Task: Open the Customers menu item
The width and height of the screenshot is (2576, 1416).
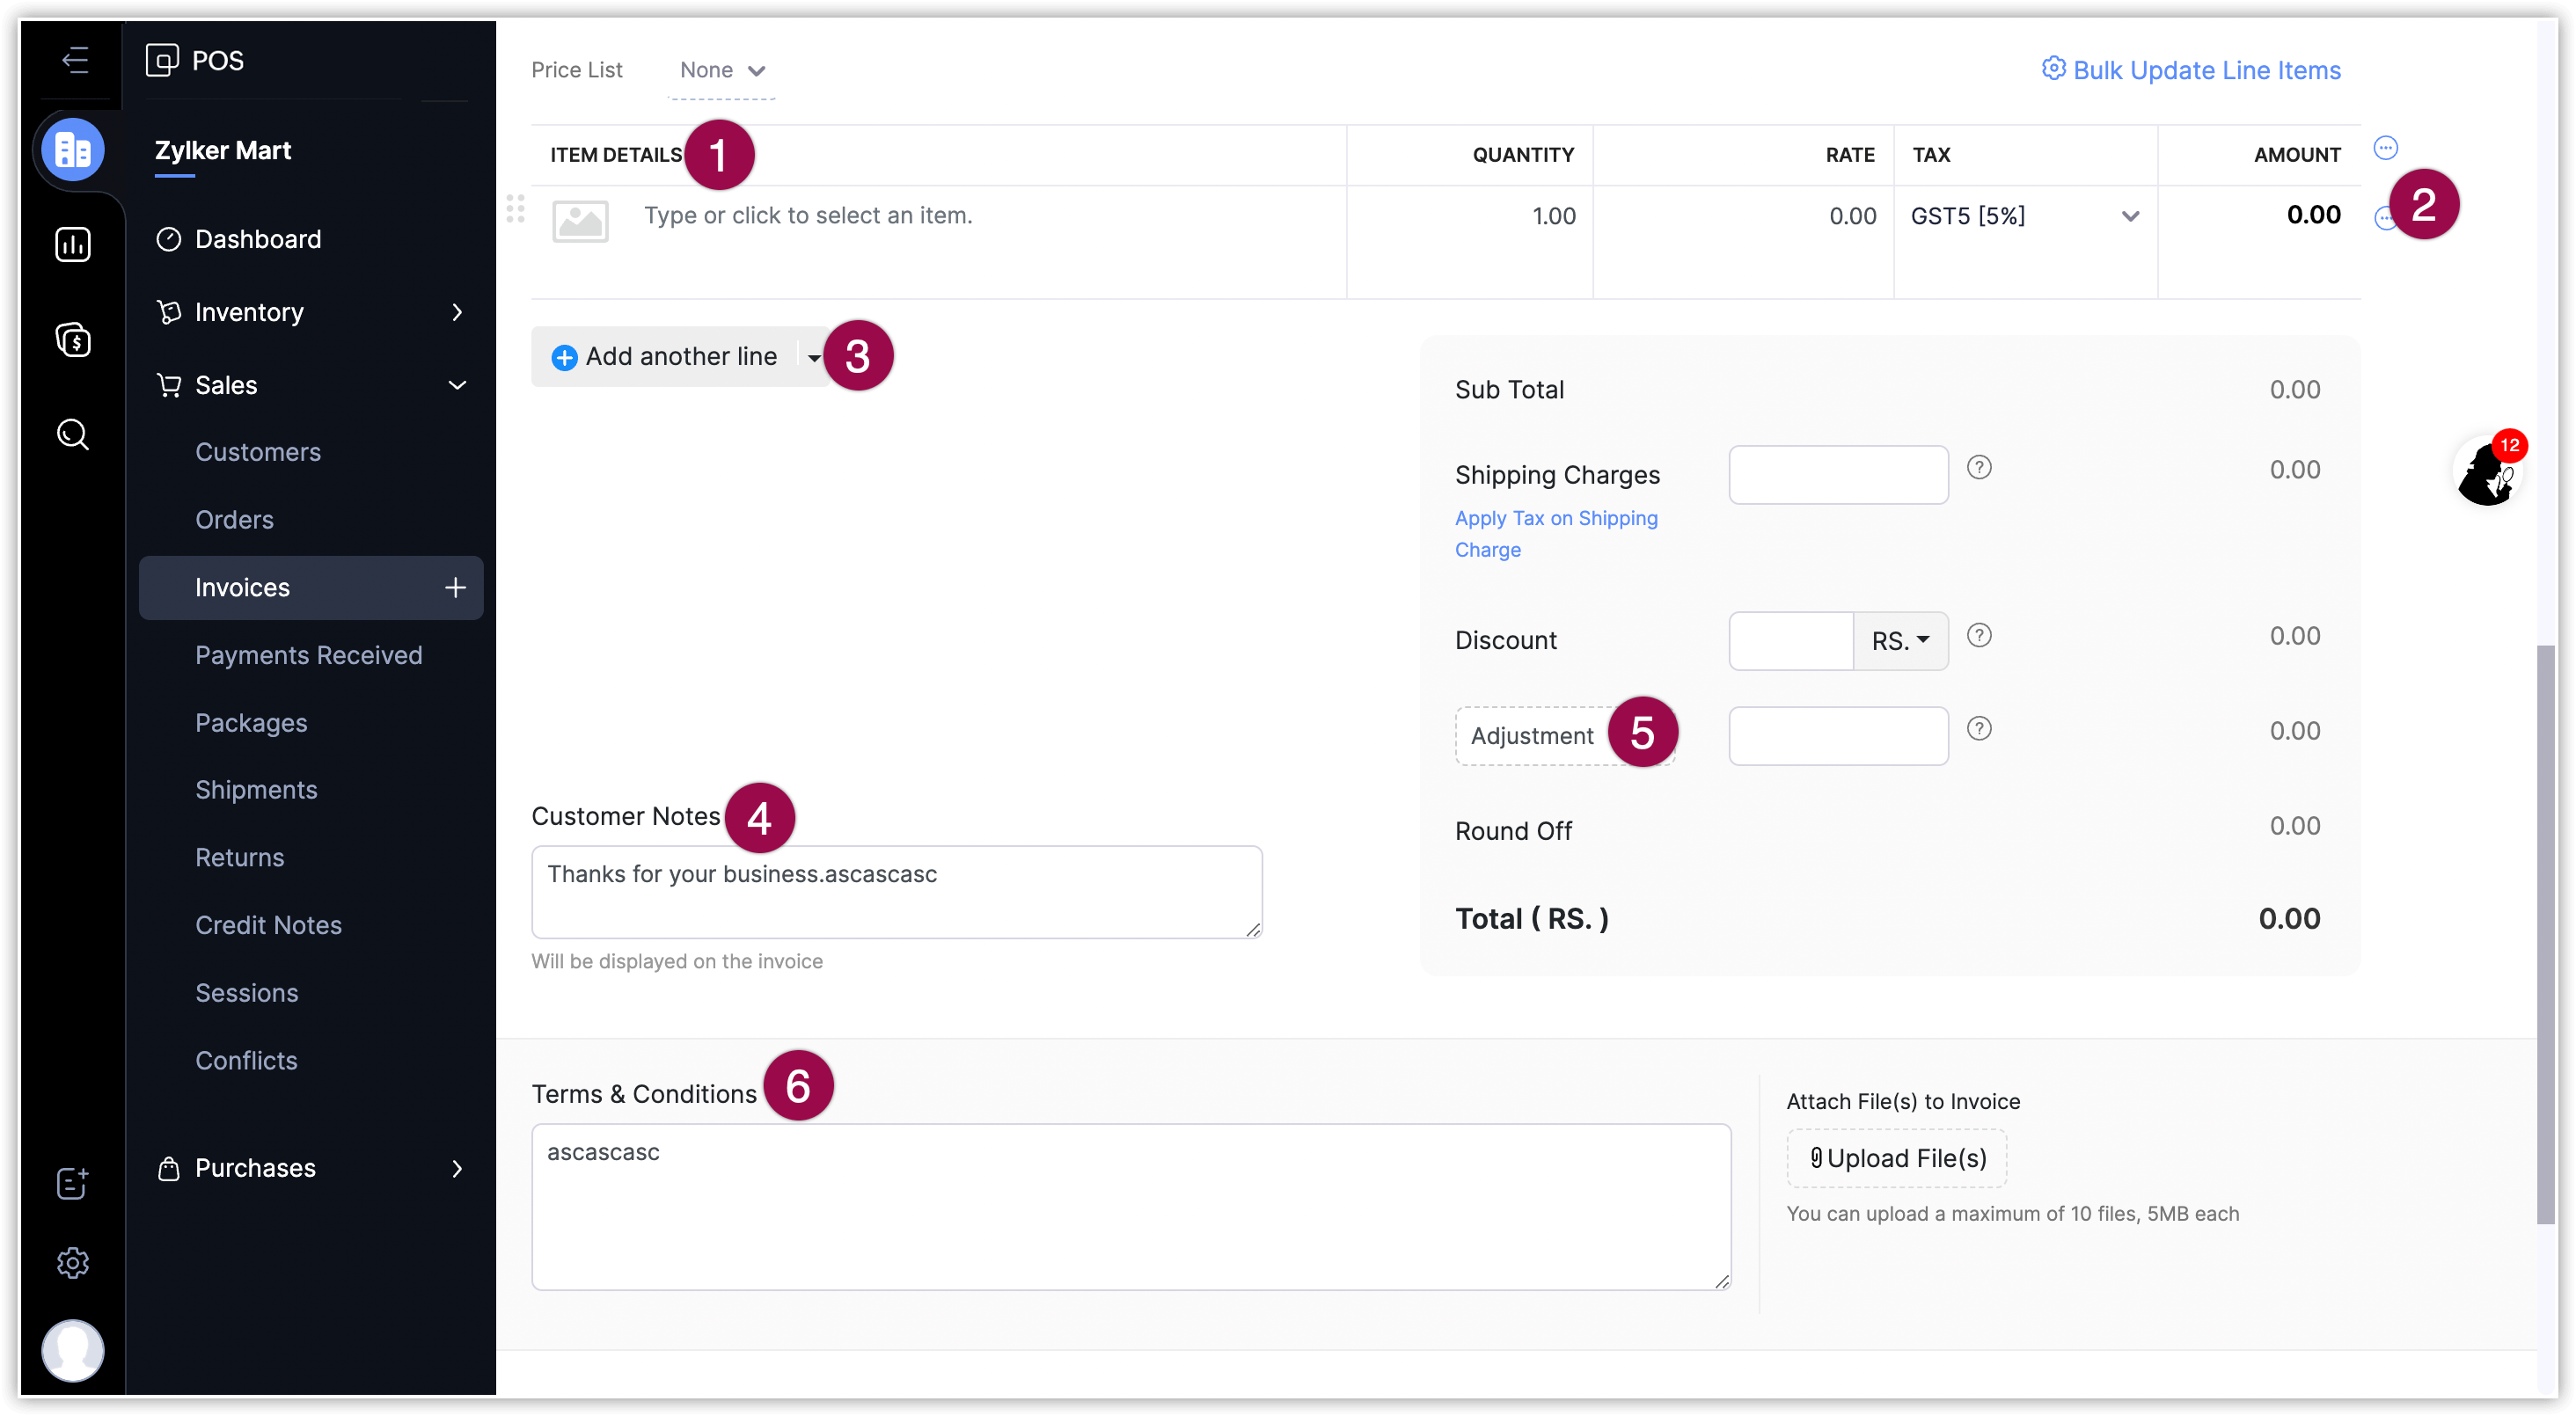Action: tap(258, 452)
